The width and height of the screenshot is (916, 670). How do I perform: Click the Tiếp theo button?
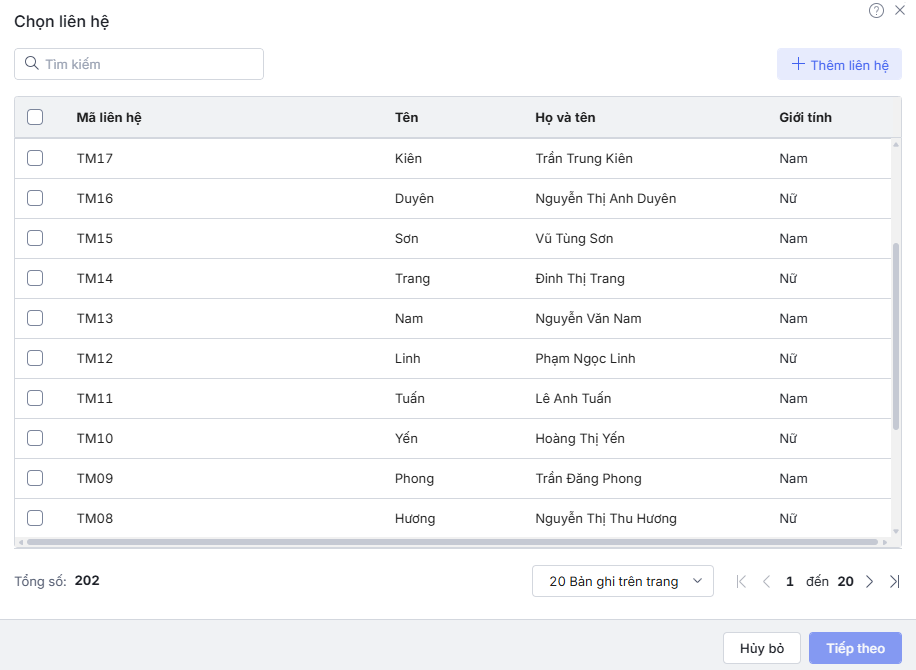855,648
